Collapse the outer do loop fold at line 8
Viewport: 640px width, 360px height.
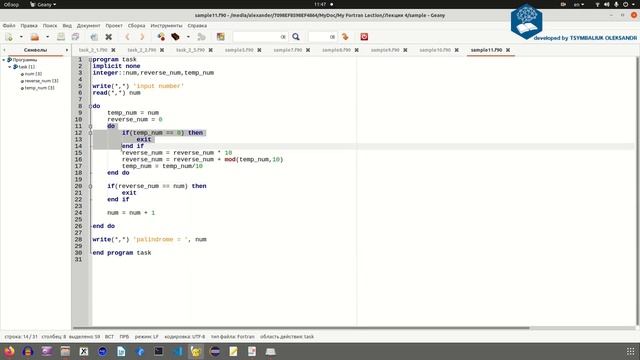(x=90, y=106)
